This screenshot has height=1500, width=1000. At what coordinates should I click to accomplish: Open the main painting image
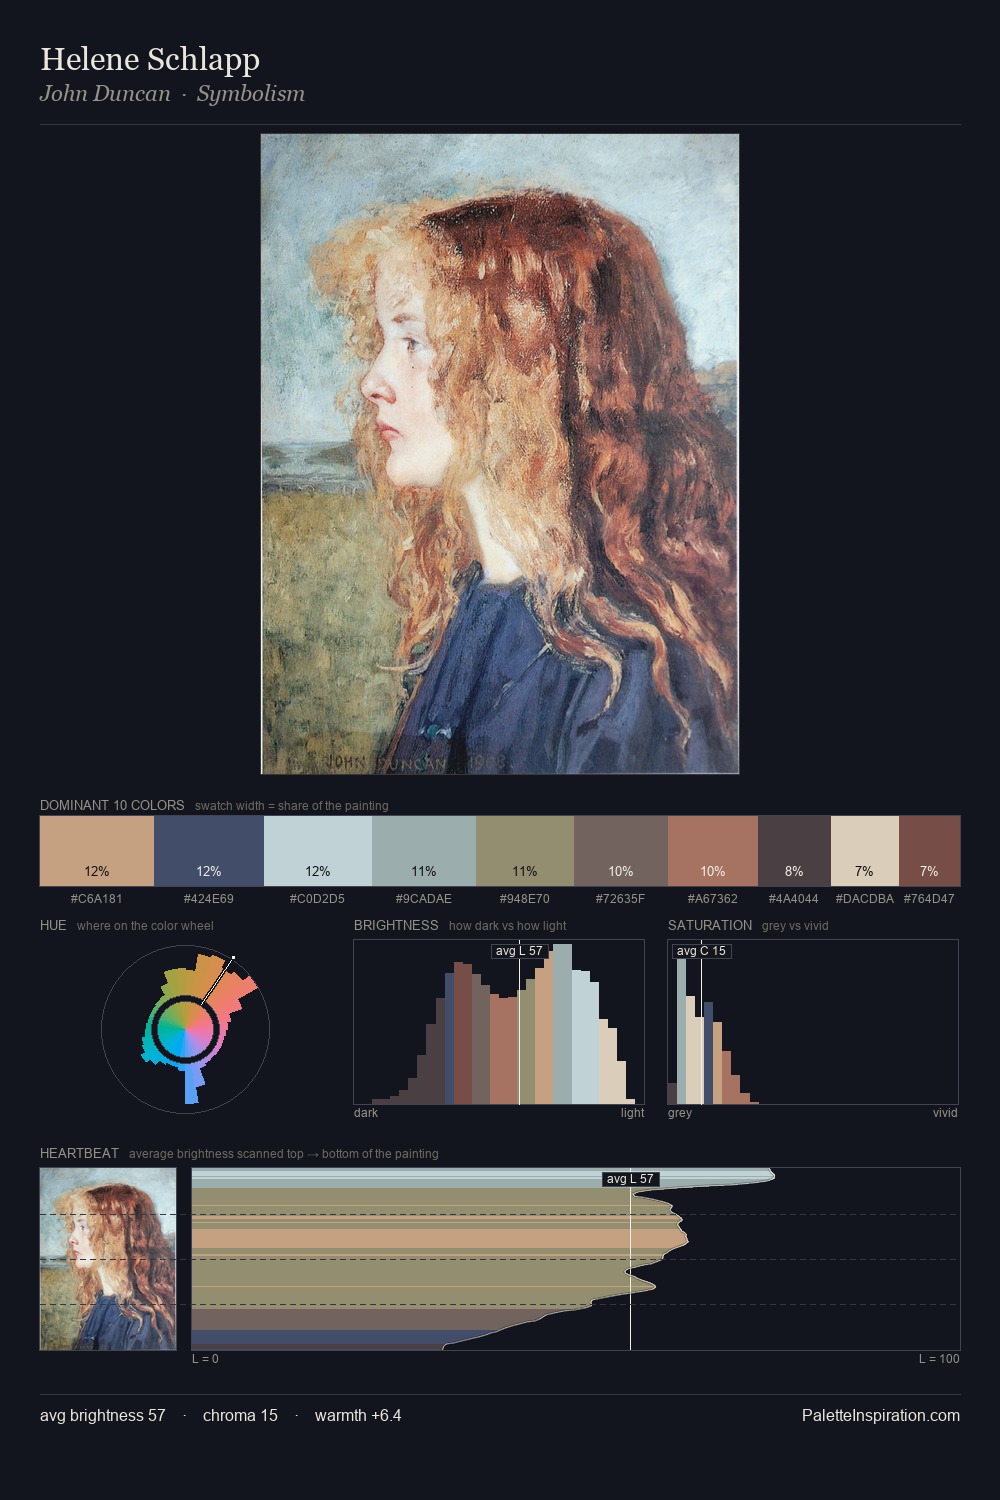(500, 454)
